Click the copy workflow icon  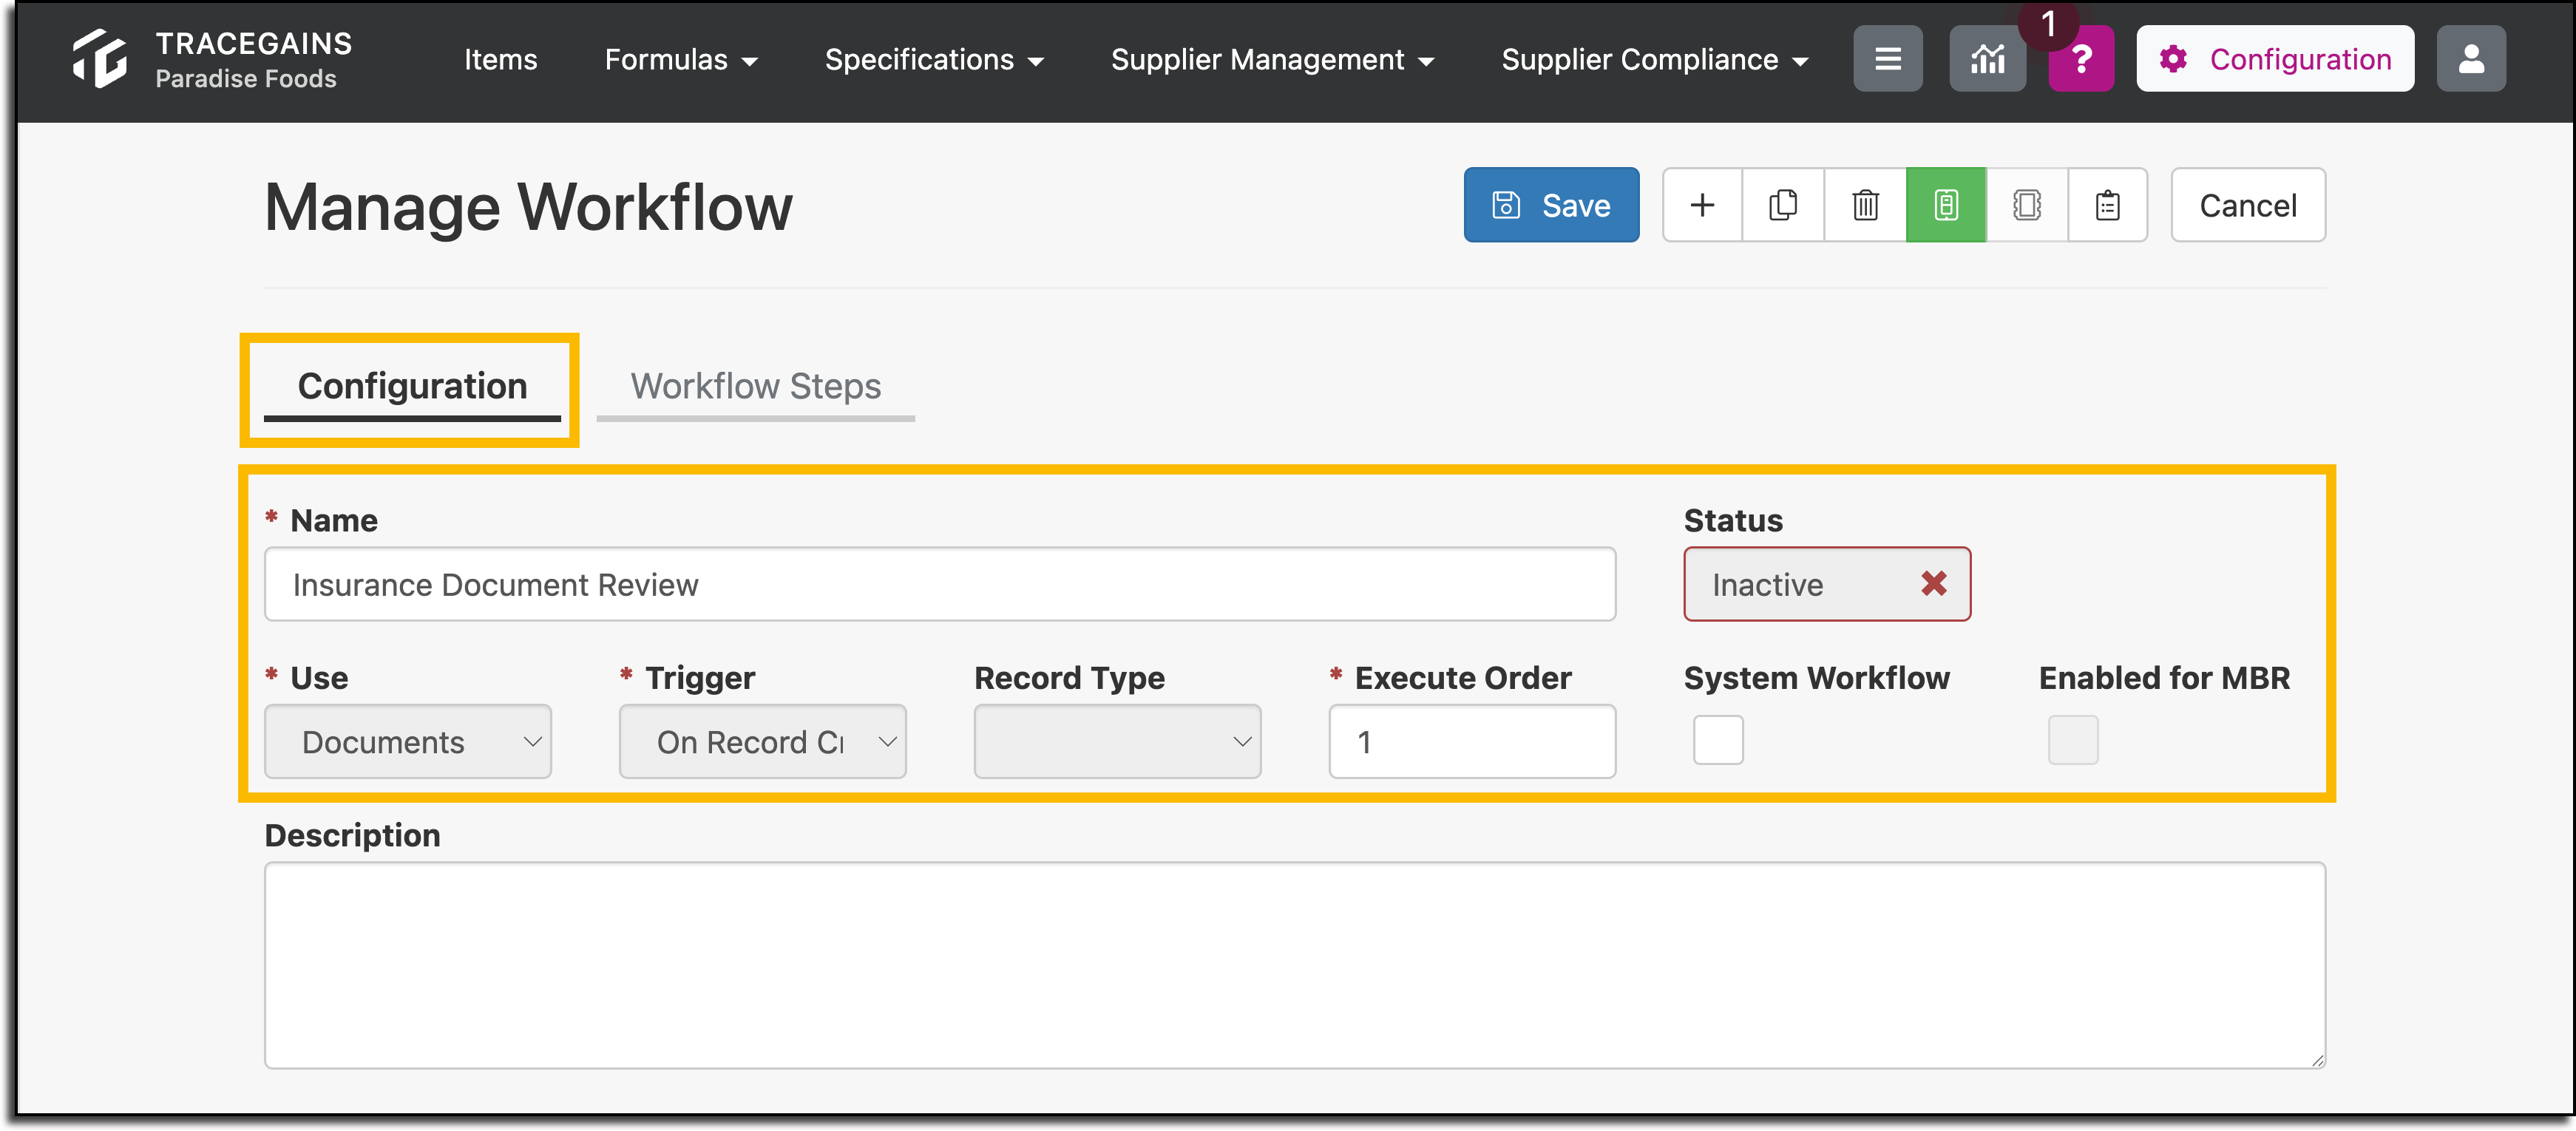pos(1783,205)
